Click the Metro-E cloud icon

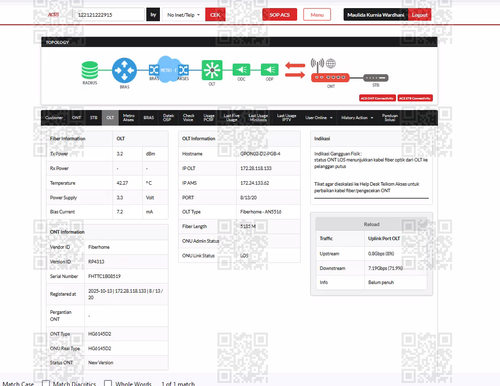pyautogui.click(x=169, y=69)
